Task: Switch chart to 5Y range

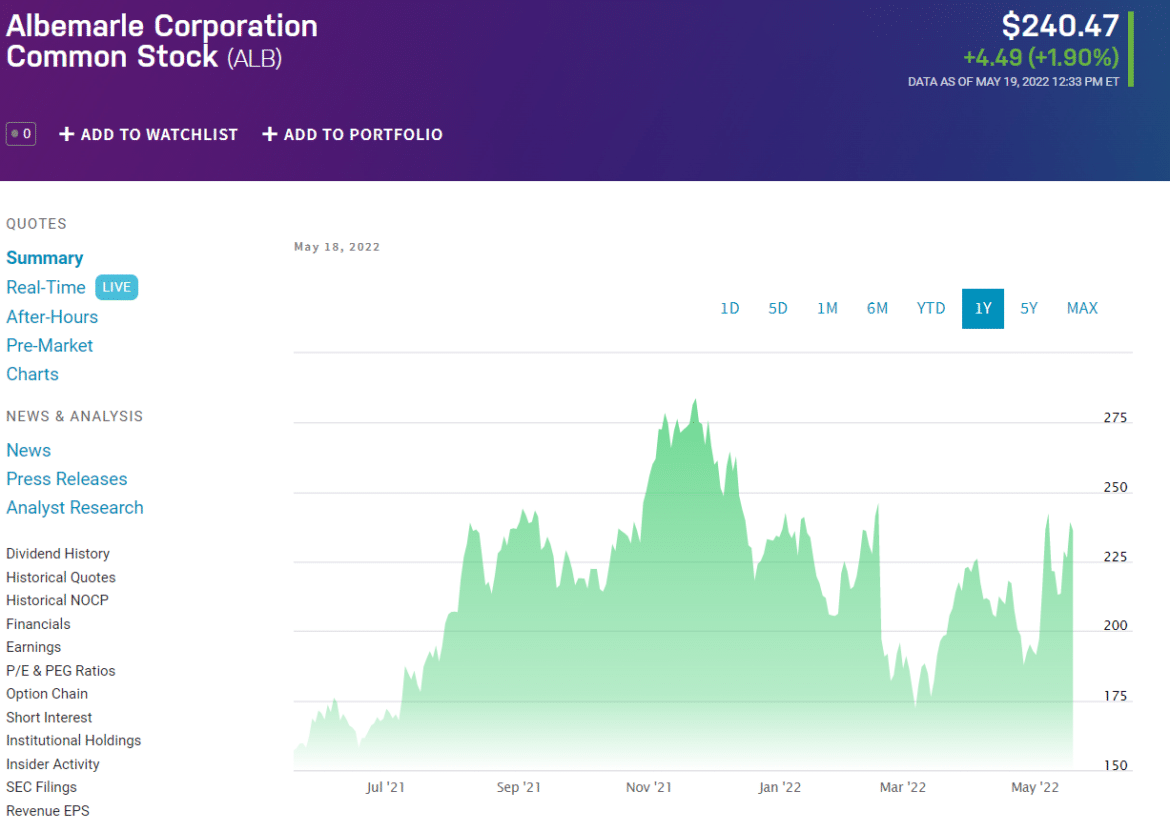Action: click(1029, 308)
